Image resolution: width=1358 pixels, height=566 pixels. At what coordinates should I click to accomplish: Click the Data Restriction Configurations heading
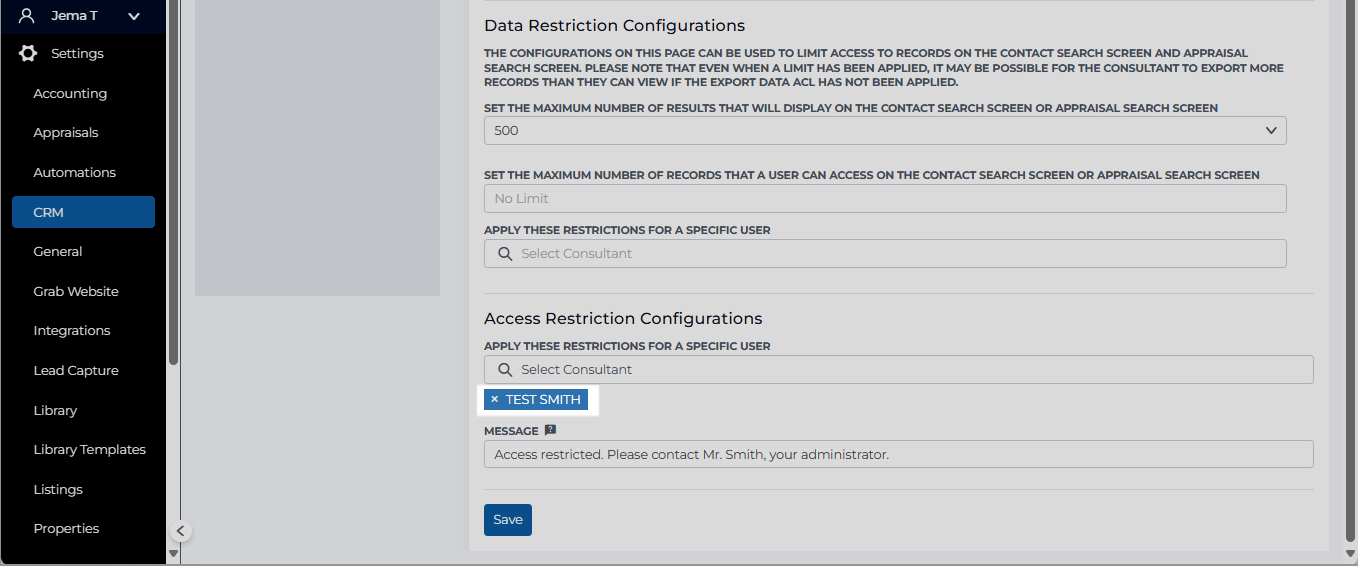point(614,25)
